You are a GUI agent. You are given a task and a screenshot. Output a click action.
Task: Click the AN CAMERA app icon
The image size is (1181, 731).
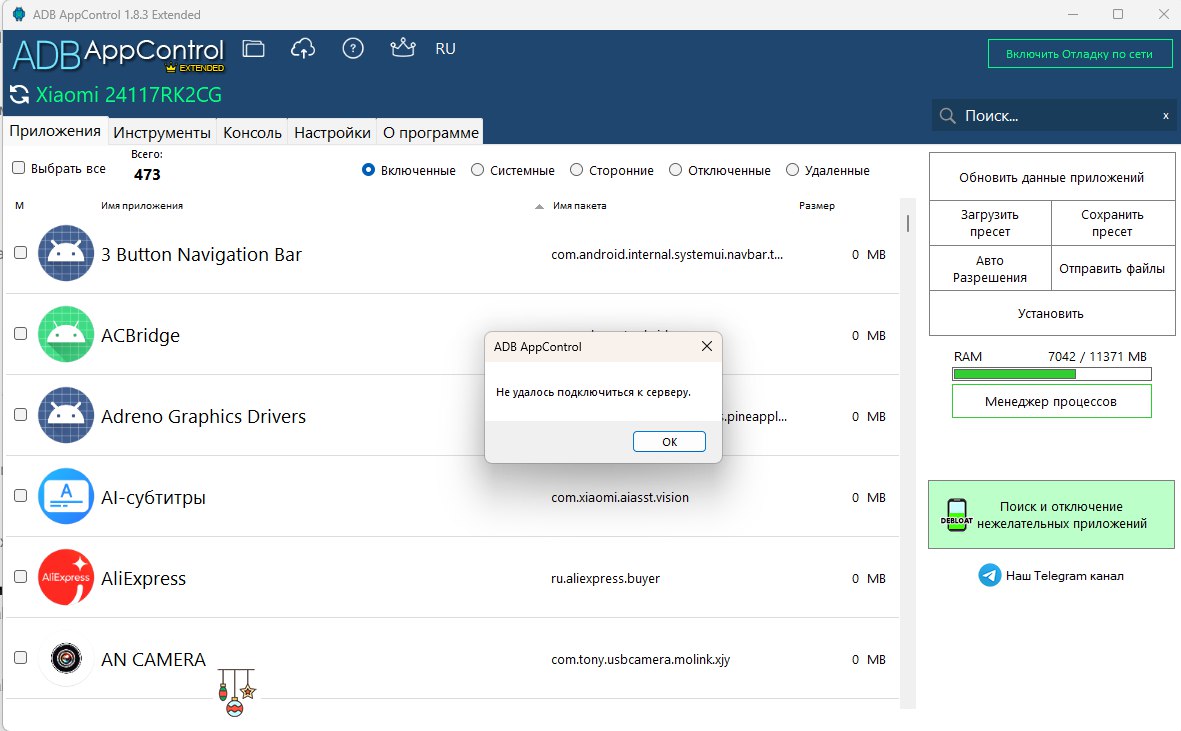tap(66, 659)
